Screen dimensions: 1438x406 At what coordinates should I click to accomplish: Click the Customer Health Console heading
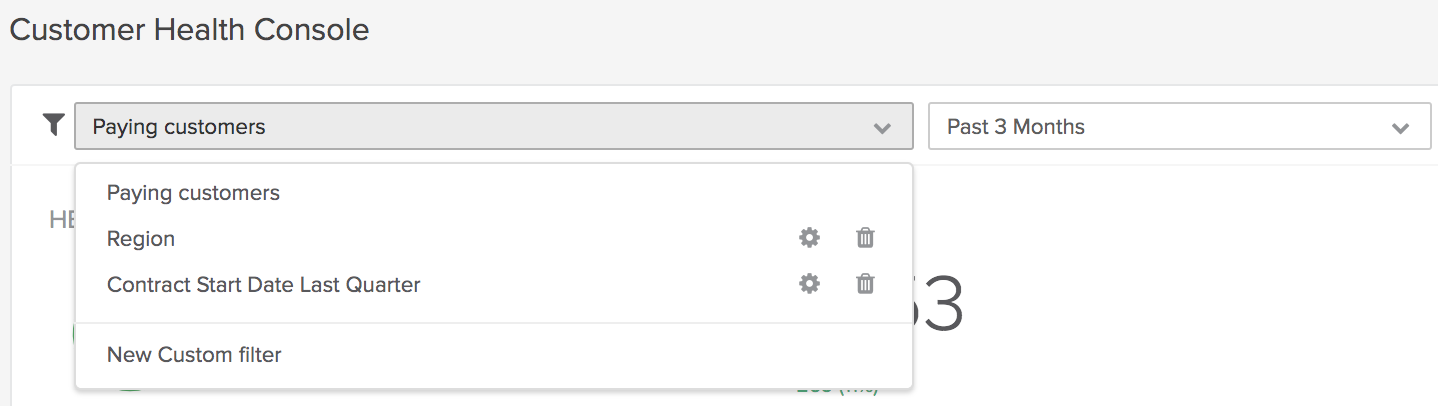tap(189, 30)
